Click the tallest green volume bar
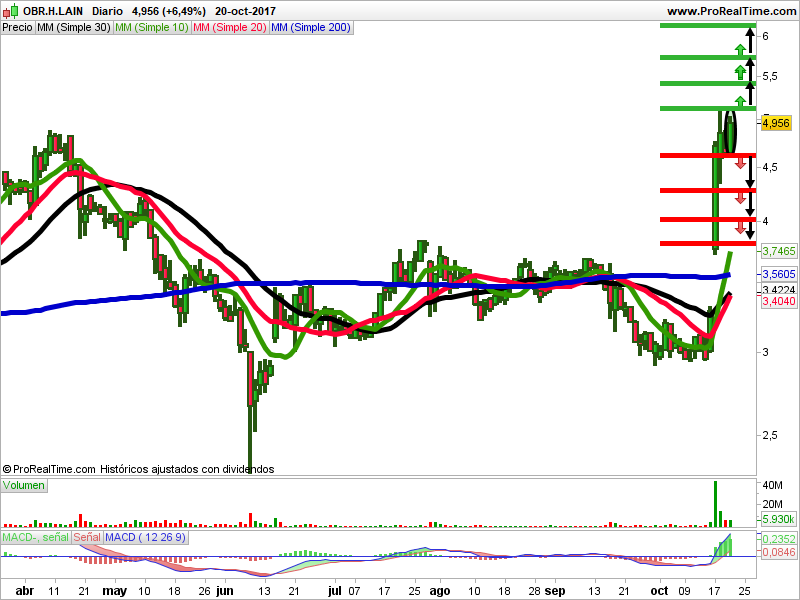Screen dimensions: 800x600 point(715,504)
